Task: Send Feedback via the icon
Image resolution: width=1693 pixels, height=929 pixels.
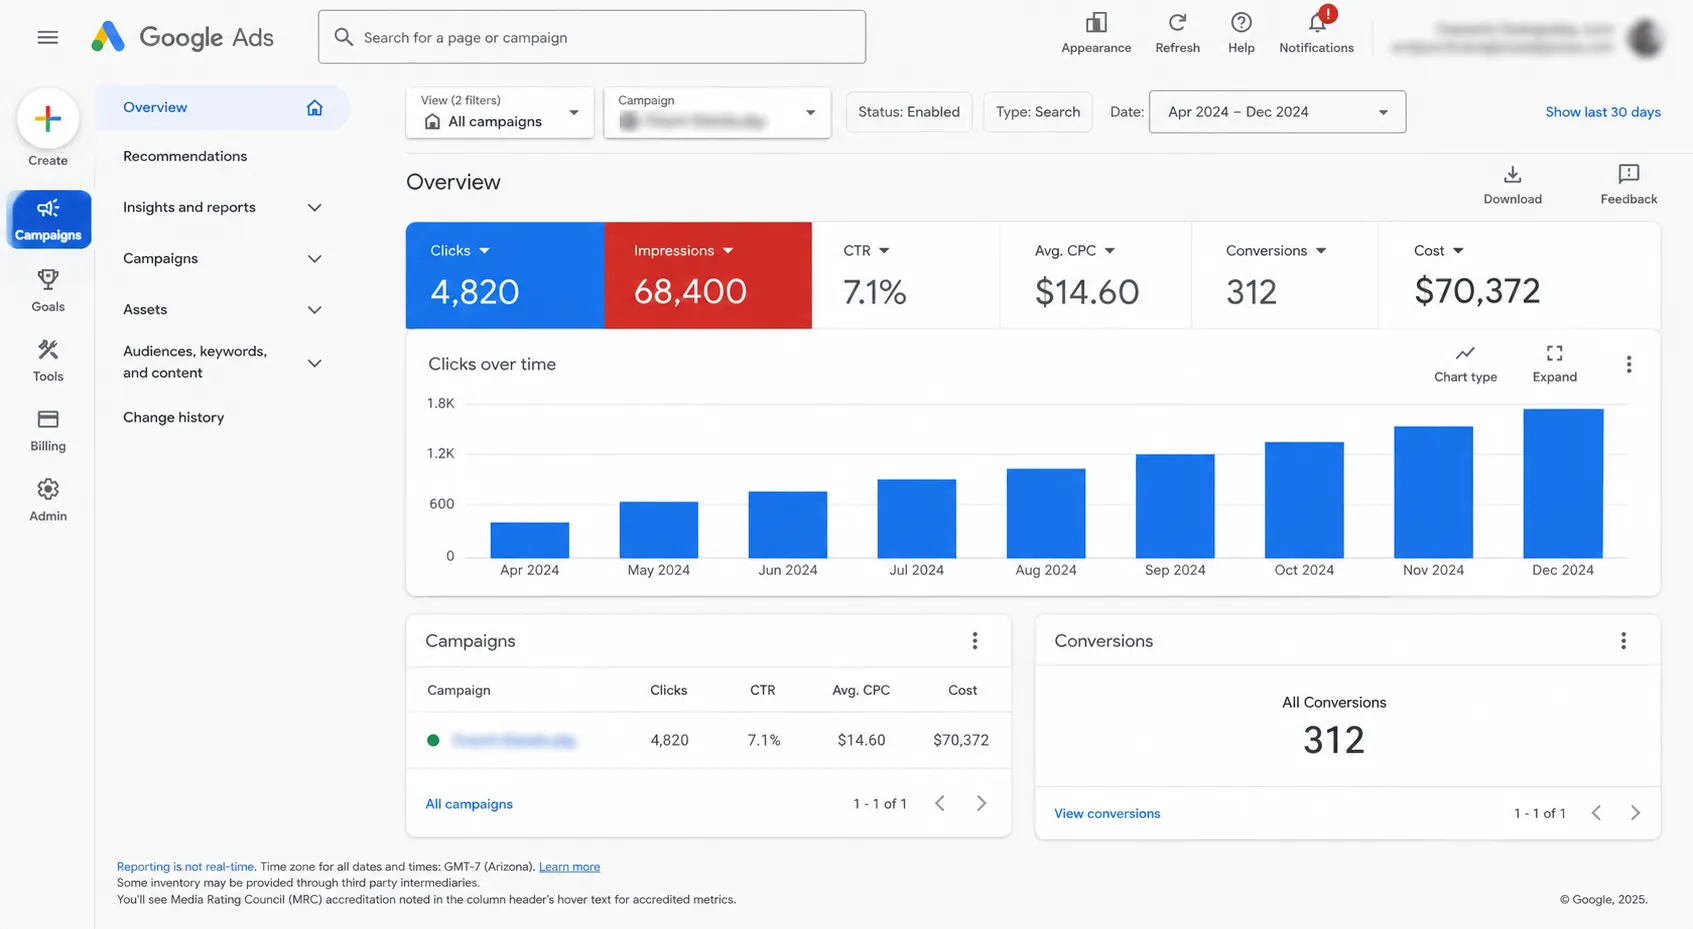Action: [x=1628, y=185]
